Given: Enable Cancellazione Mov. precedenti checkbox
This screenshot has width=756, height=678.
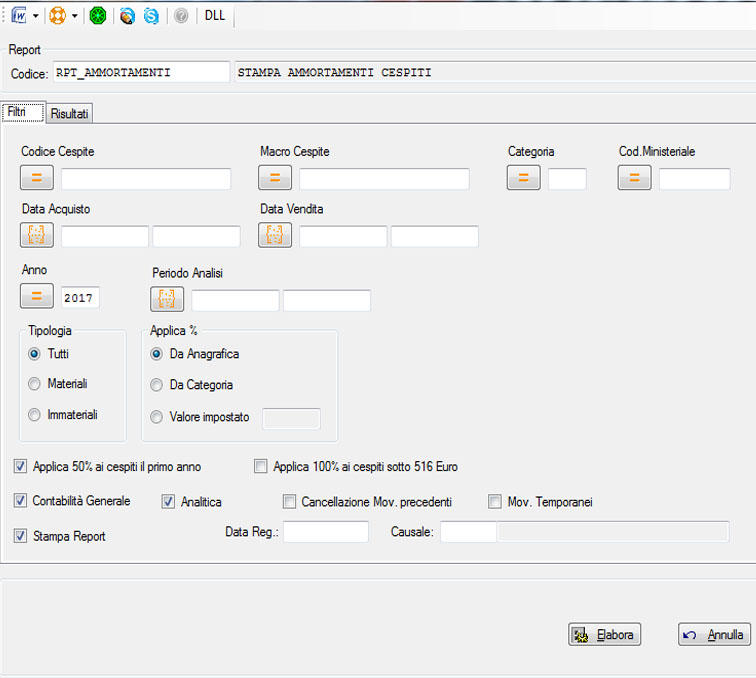Looking at the screenshot, I should 289,502.
